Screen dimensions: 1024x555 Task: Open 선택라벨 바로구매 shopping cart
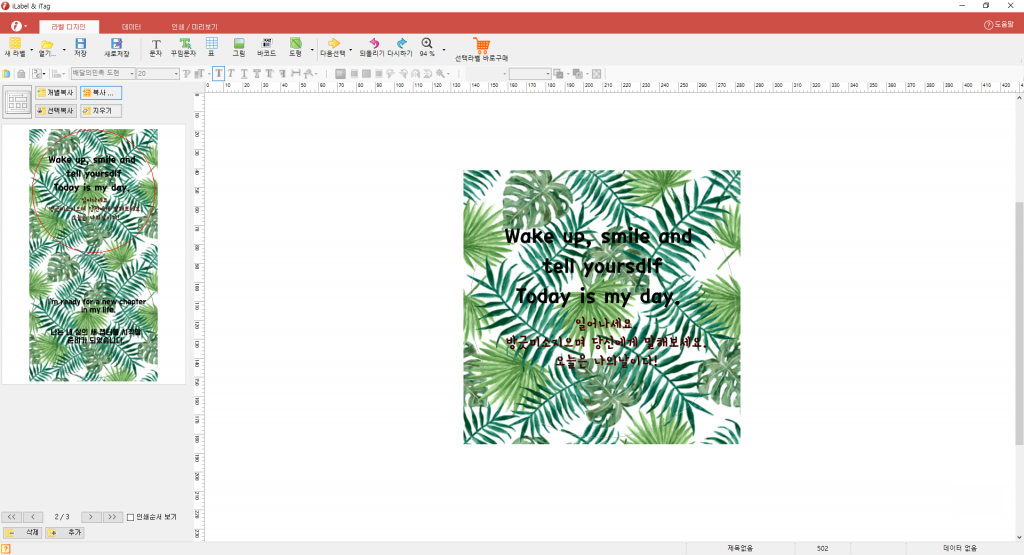tap(481, 48)
